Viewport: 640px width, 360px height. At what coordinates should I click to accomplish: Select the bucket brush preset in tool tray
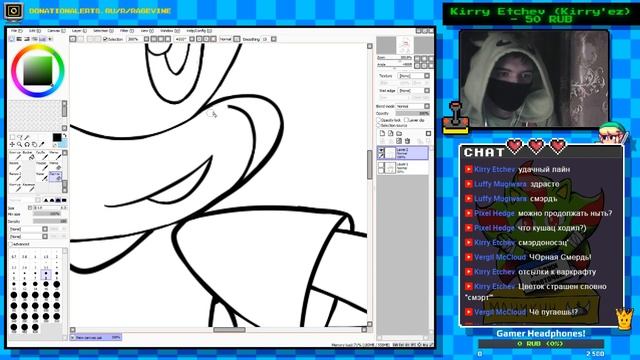[29, 155]
